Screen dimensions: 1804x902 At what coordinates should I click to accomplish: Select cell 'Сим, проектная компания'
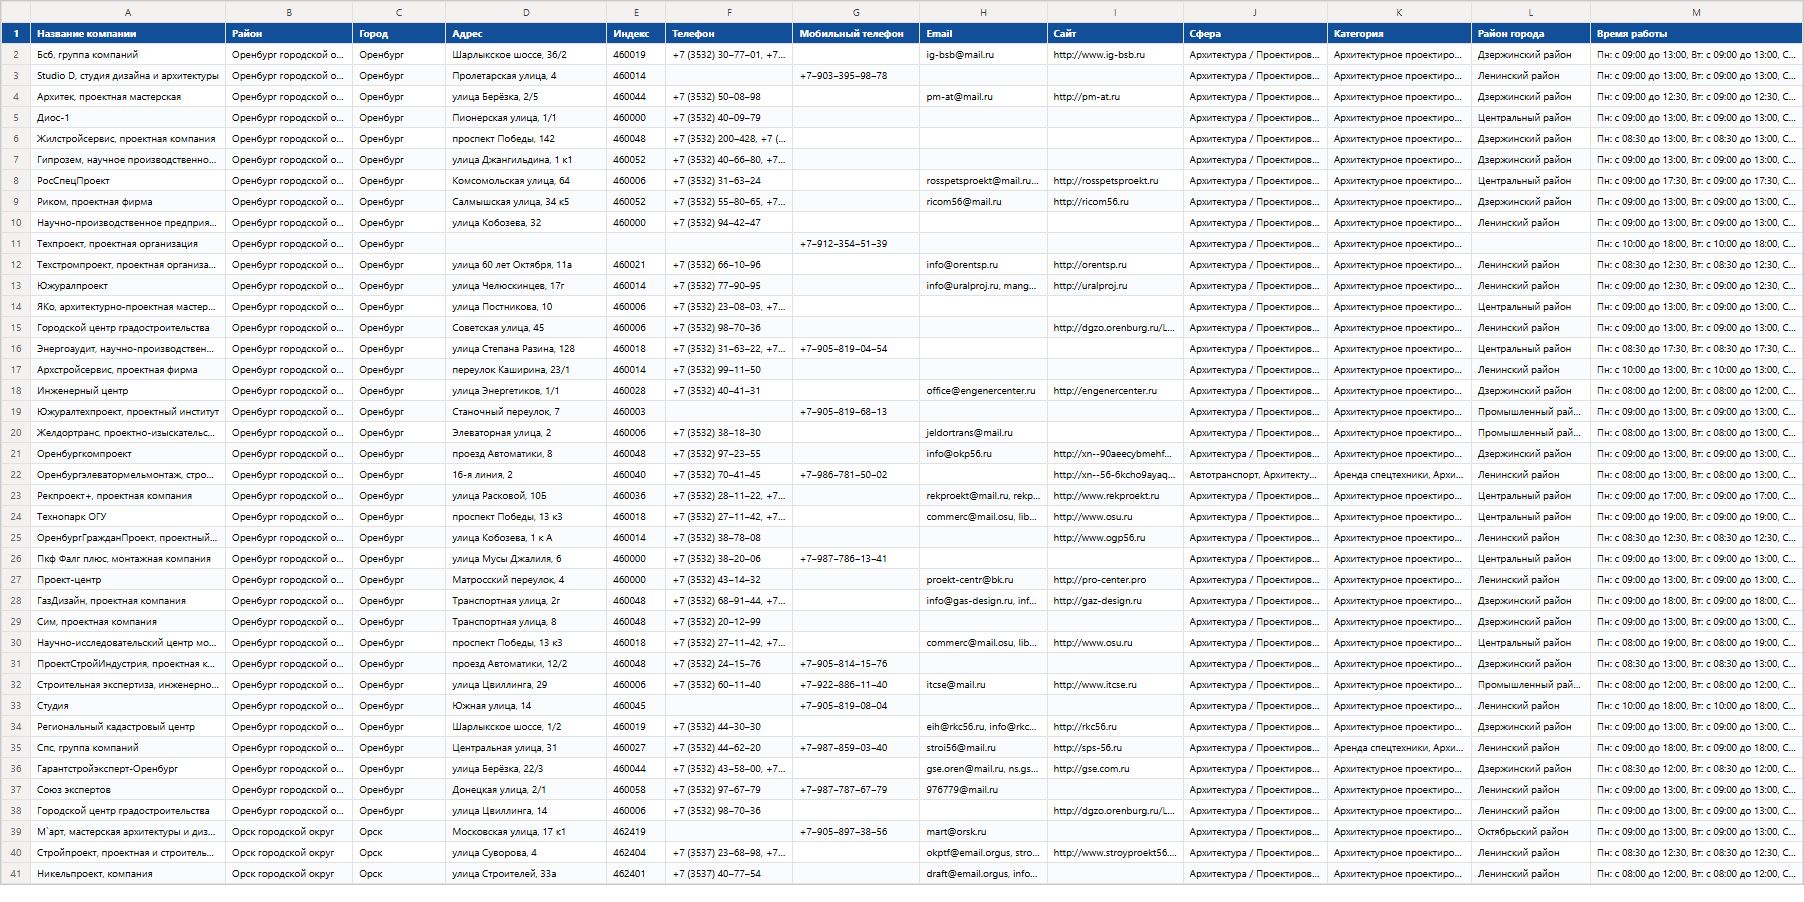coord(128,622)
